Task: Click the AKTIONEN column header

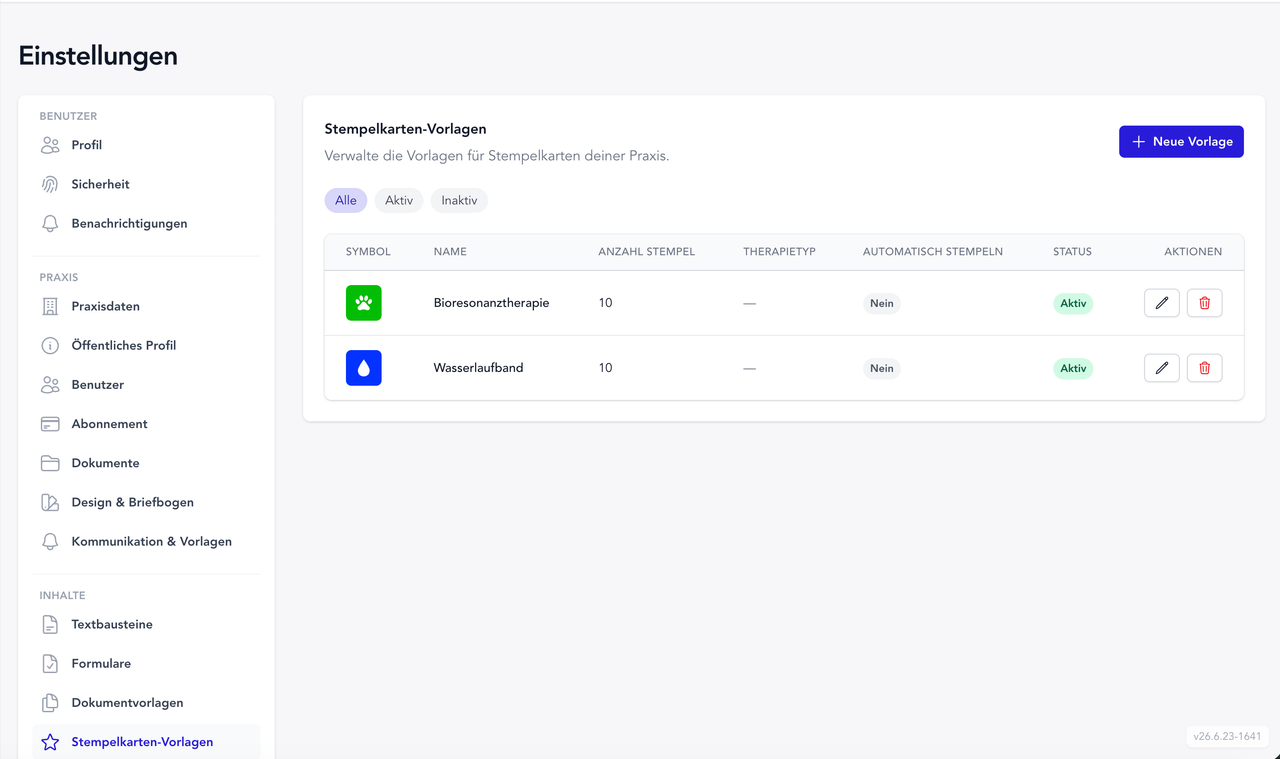Action: coord(1193,252)
